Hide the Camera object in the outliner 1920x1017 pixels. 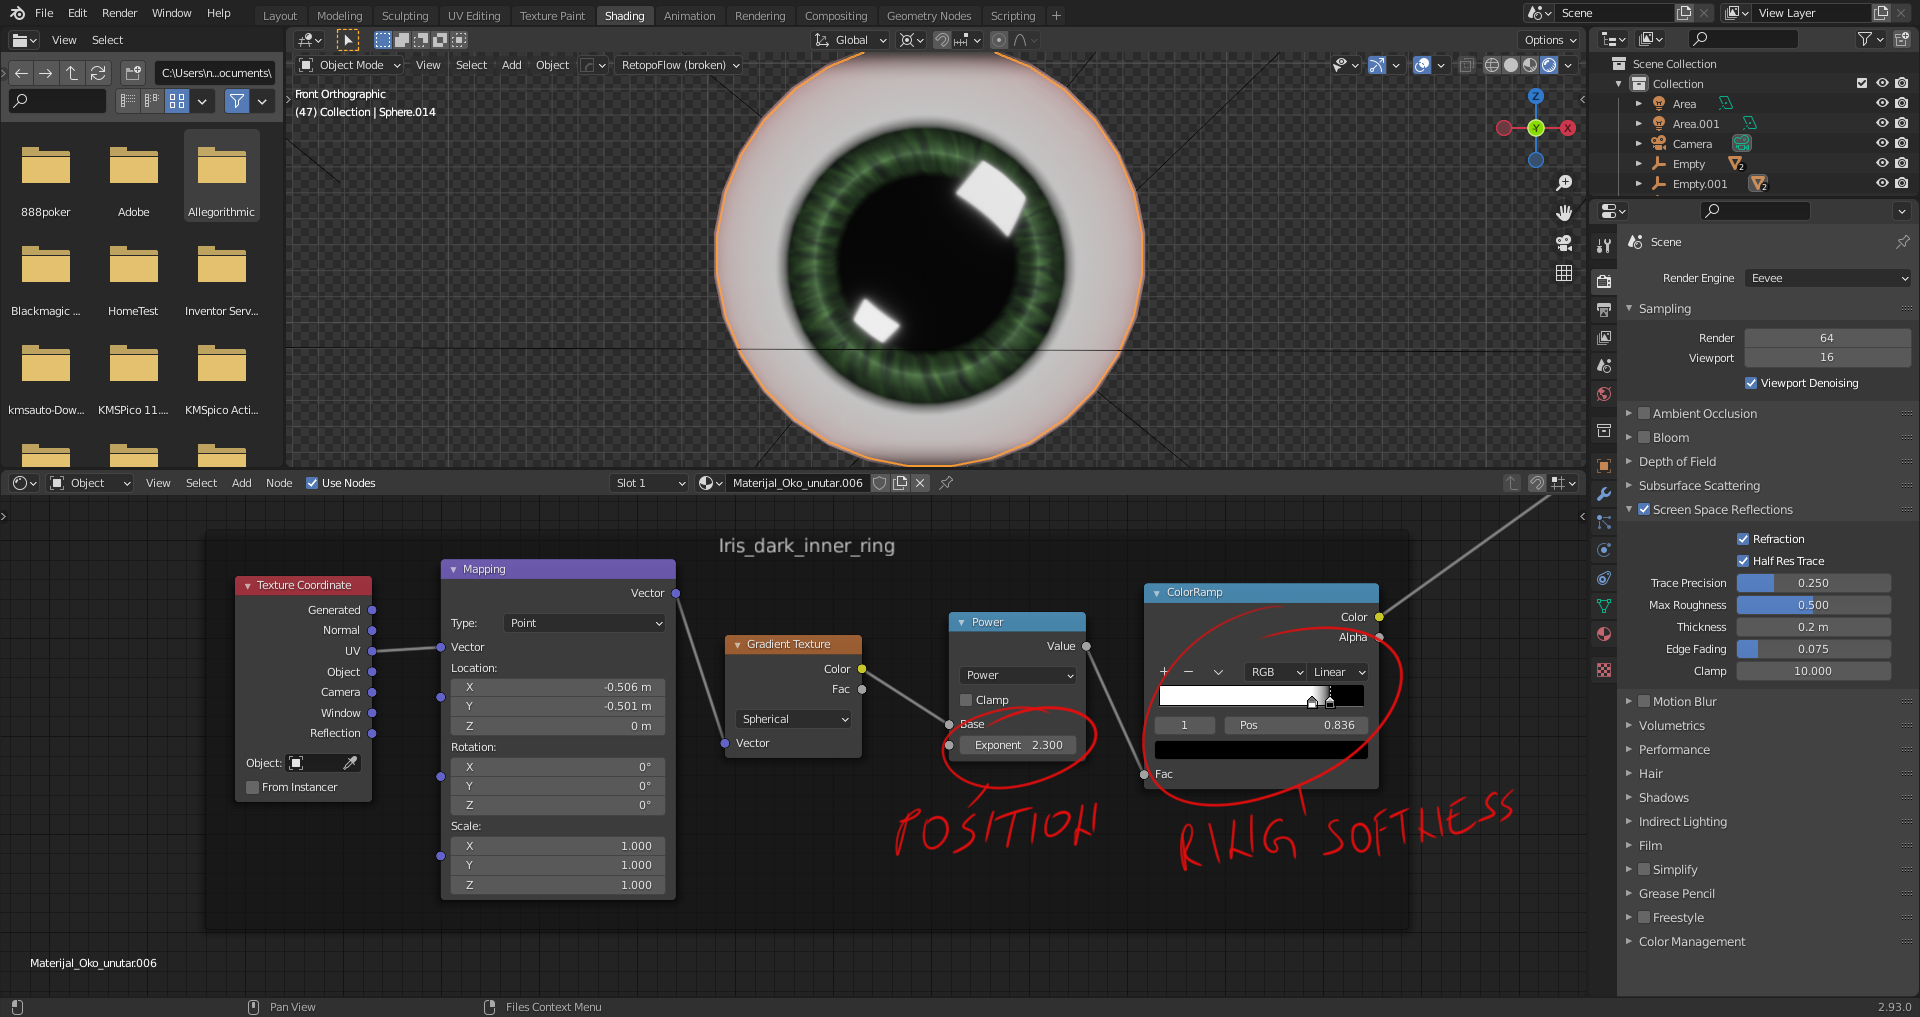[x=1884, y=143]
